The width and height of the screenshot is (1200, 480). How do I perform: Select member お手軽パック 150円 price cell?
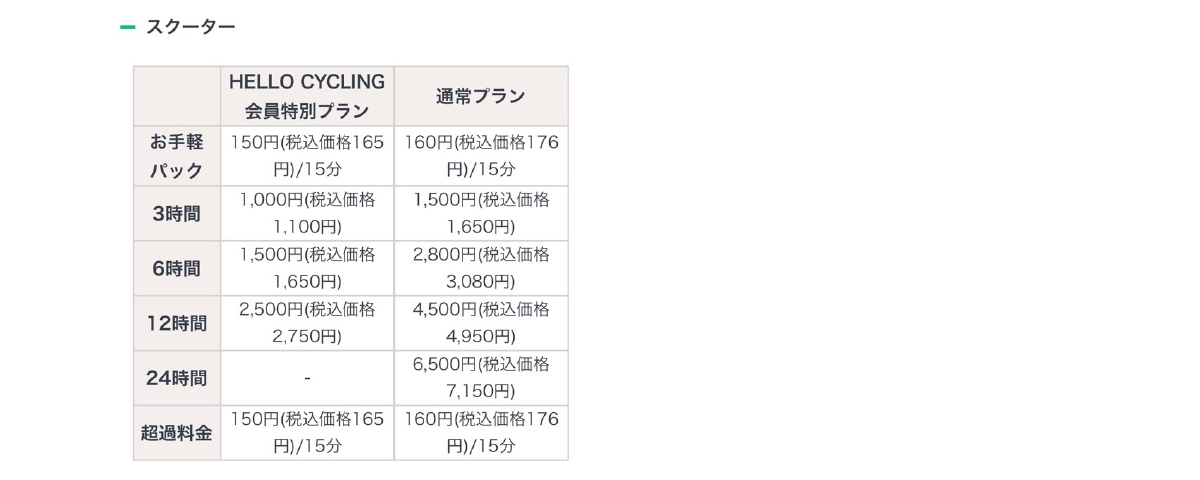[x=307, y=156]
